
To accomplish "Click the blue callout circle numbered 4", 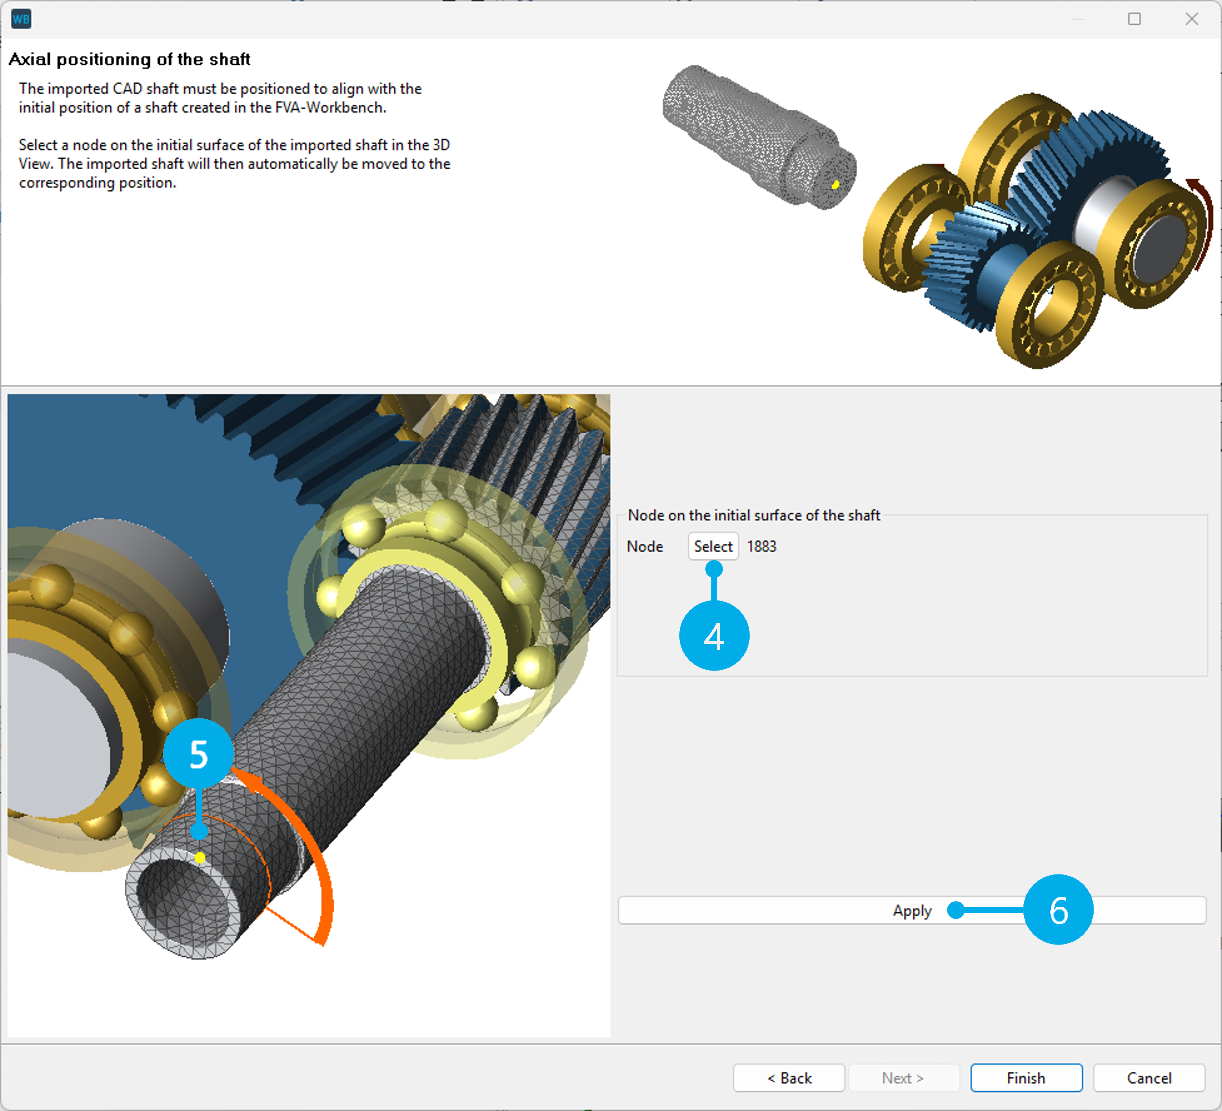I will click(x=714, y=635).
